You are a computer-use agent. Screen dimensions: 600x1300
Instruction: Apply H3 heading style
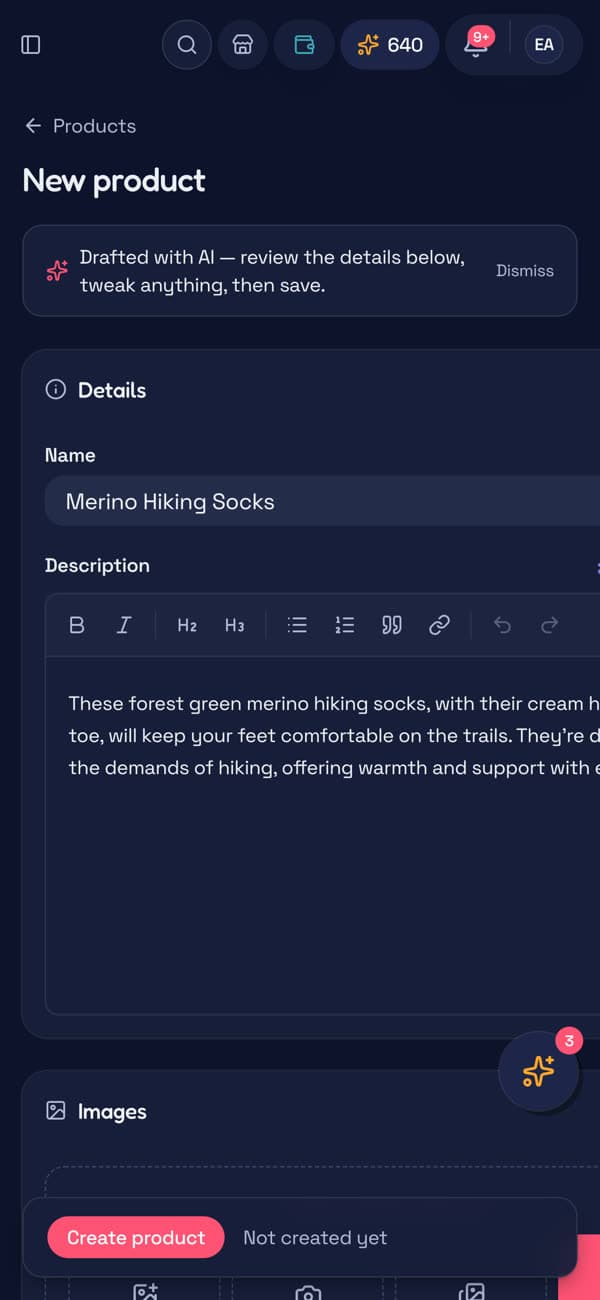(234, 625)
